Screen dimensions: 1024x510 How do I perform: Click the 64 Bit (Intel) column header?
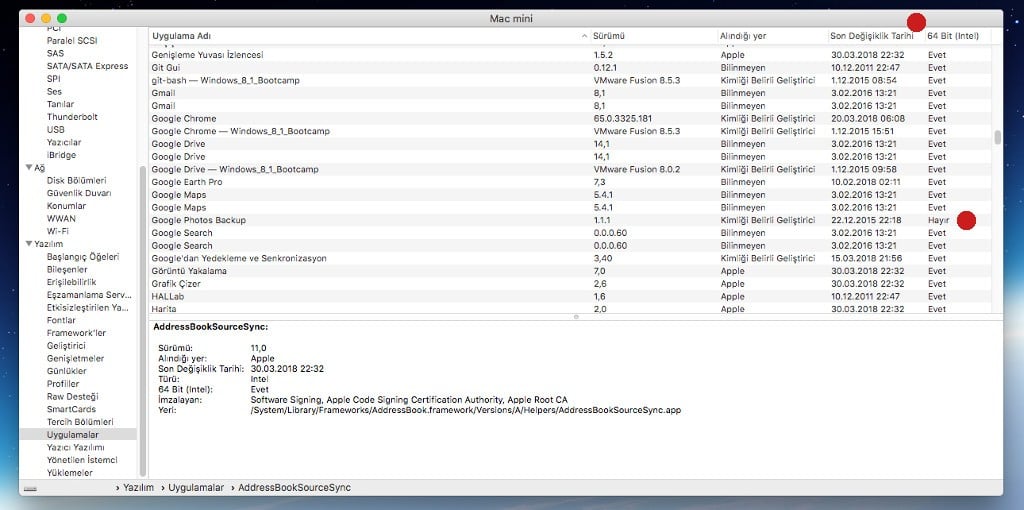click(953, 36)
